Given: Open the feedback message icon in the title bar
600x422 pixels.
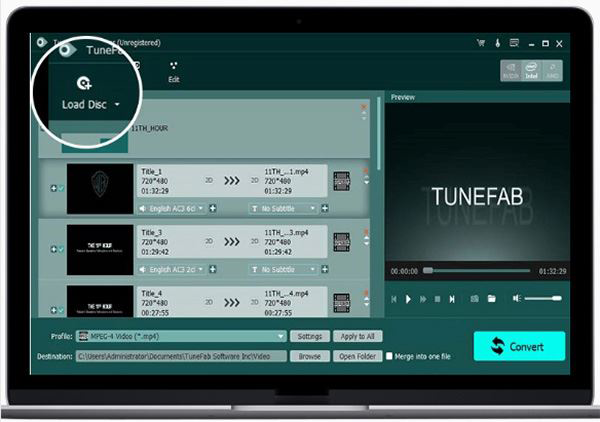Looking at the screenshot, I should (x=514, y=43).
